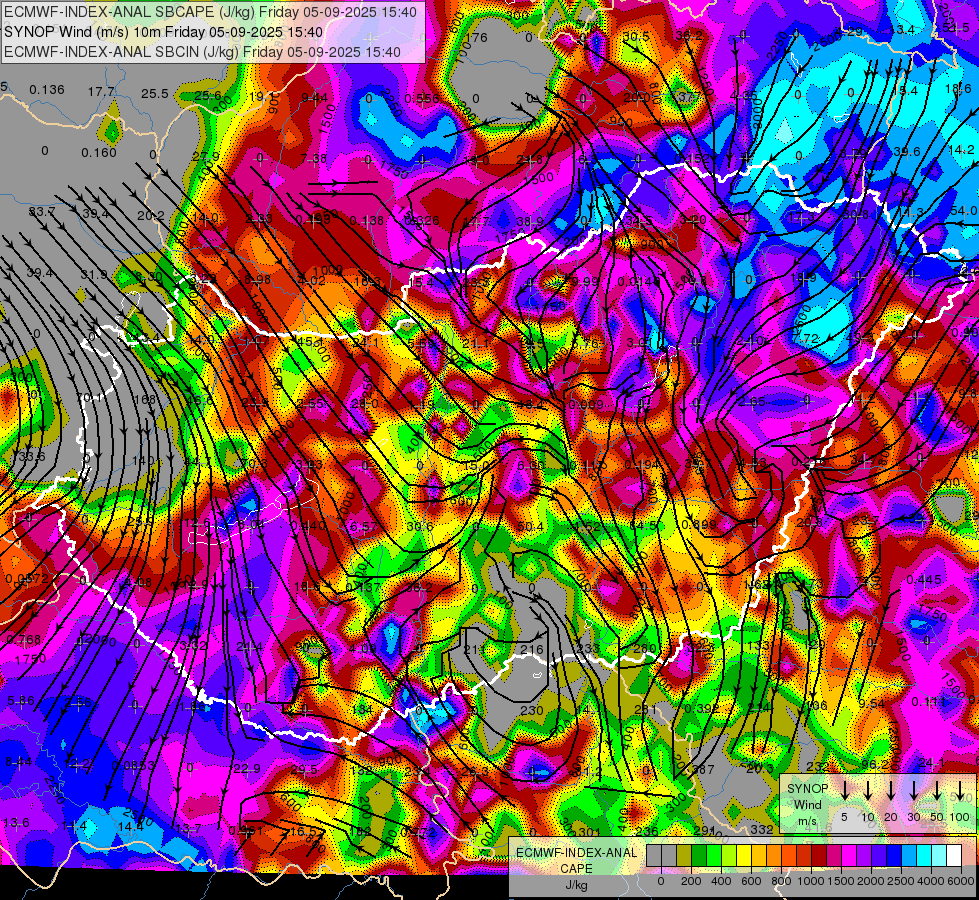
Task: Click the 100 m/s wind arrow in SYNOP legend
Action: click(x=960, y=790)
